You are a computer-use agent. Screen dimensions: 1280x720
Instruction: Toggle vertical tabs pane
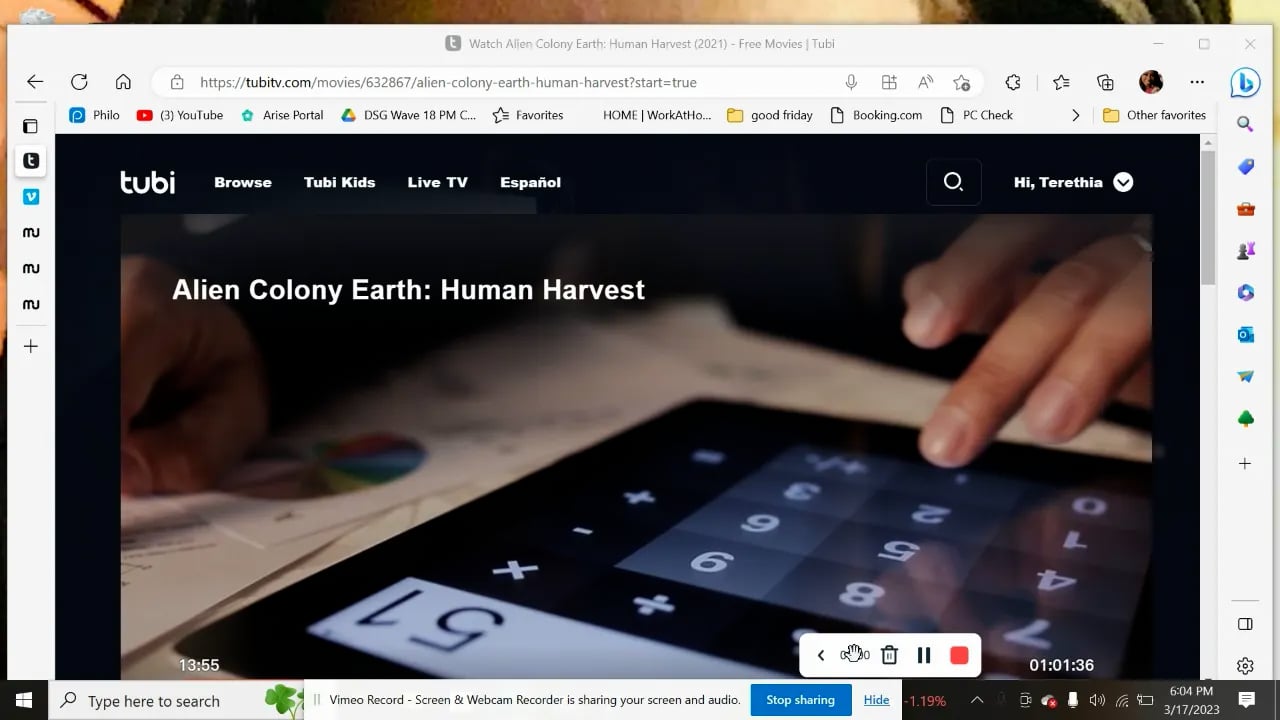point(31,126)
